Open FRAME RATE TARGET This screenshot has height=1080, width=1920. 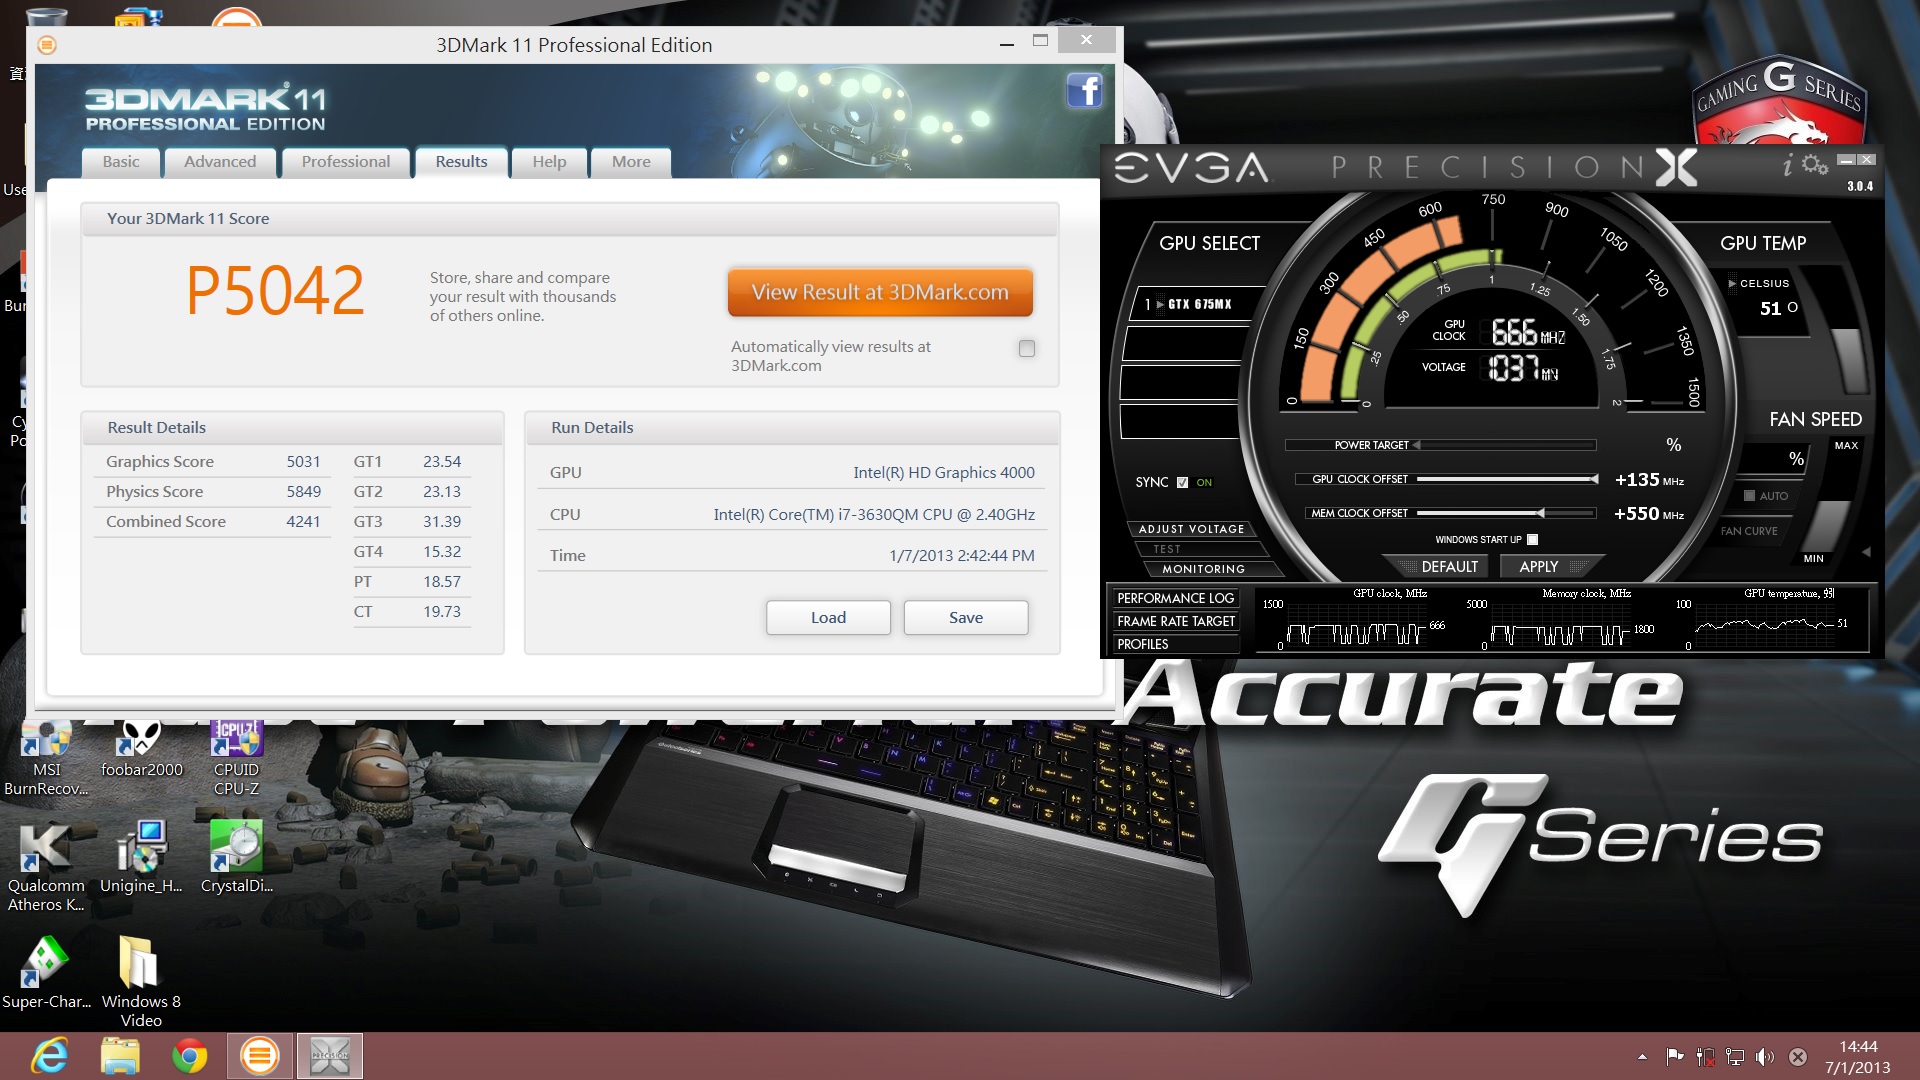coord(1175,621)
